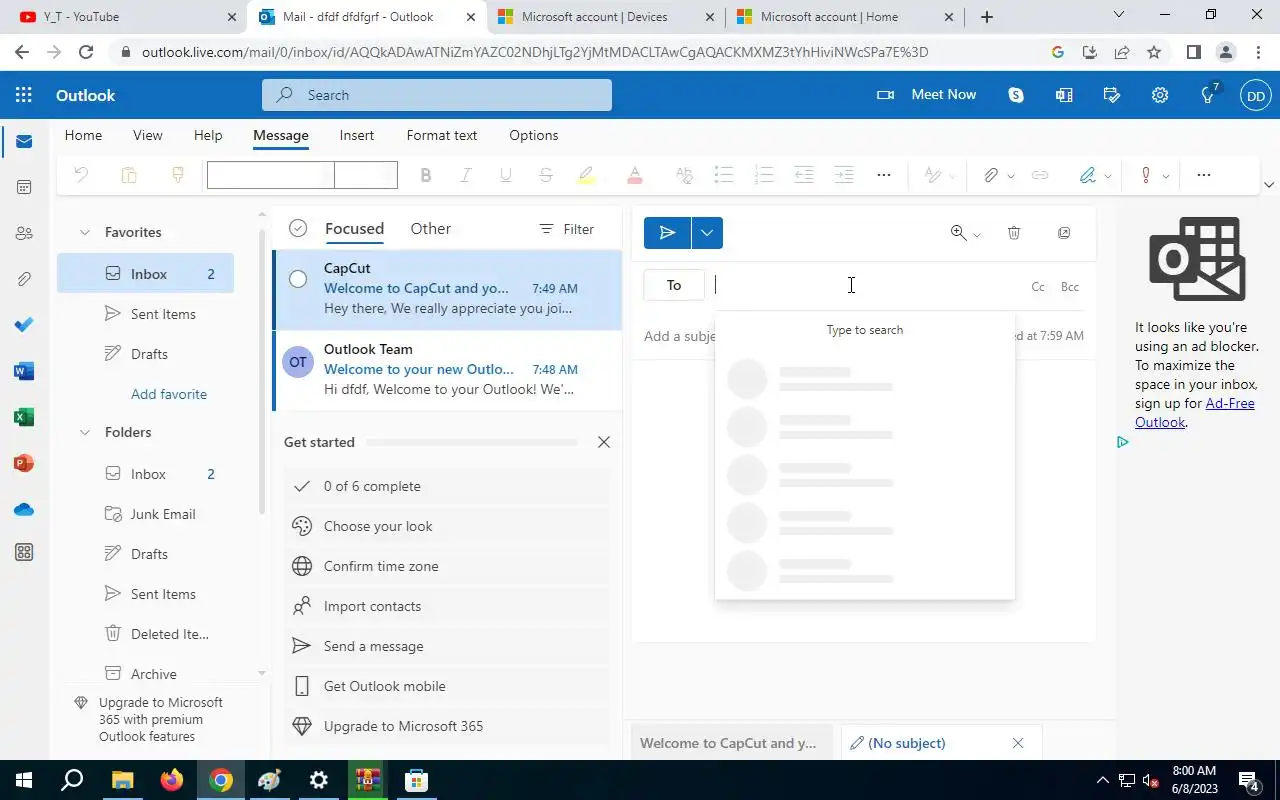Click Add favorite link

[x=169, y=394]
